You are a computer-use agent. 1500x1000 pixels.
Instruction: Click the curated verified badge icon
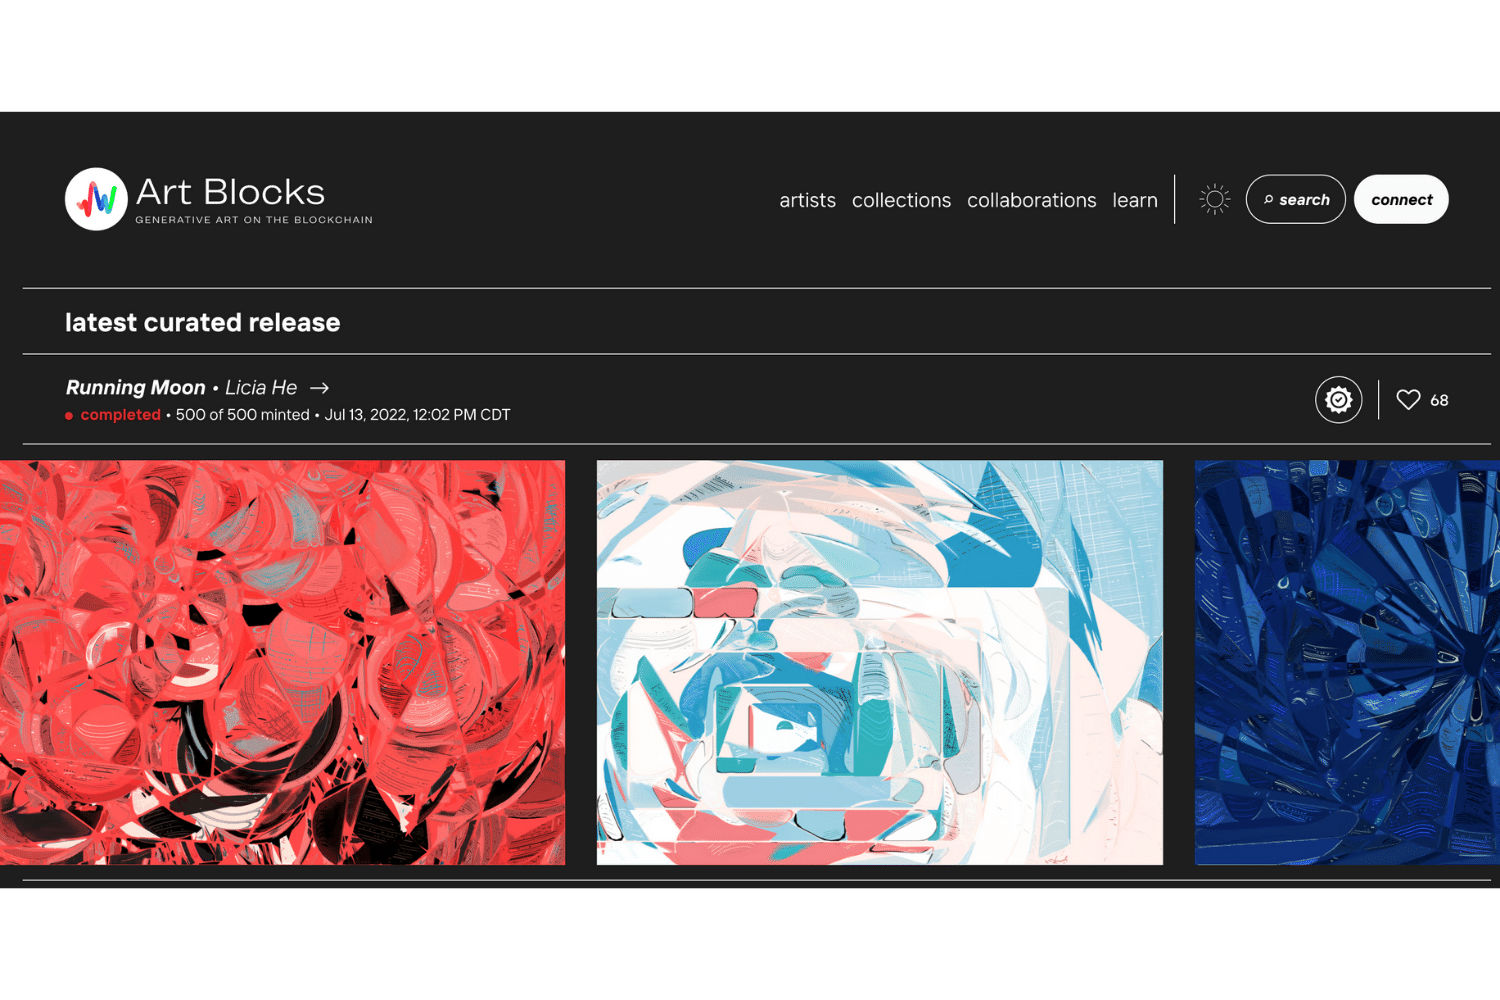[1338, 400]
